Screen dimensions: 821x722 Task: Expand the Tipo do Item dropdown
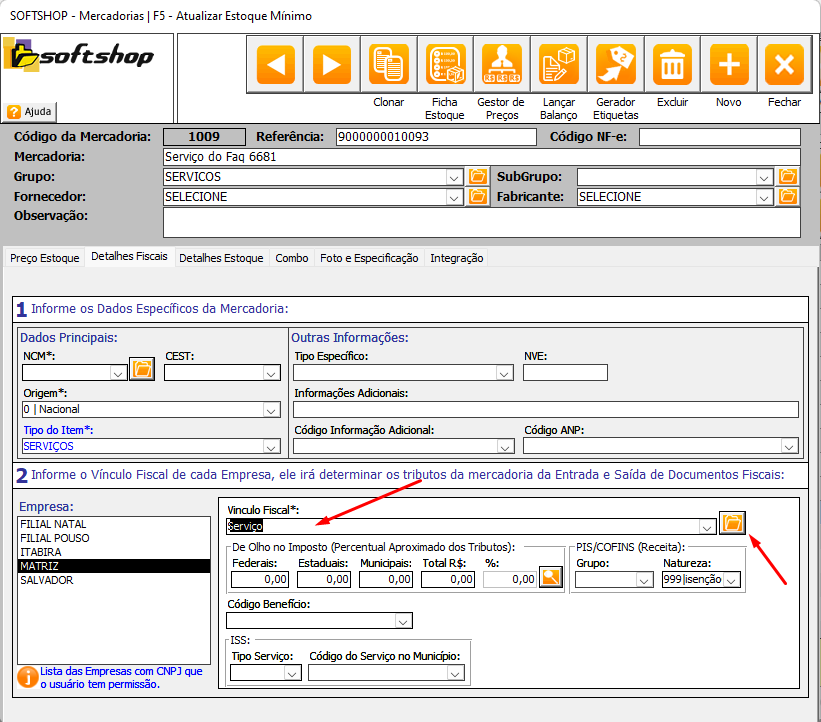(271, 446)
